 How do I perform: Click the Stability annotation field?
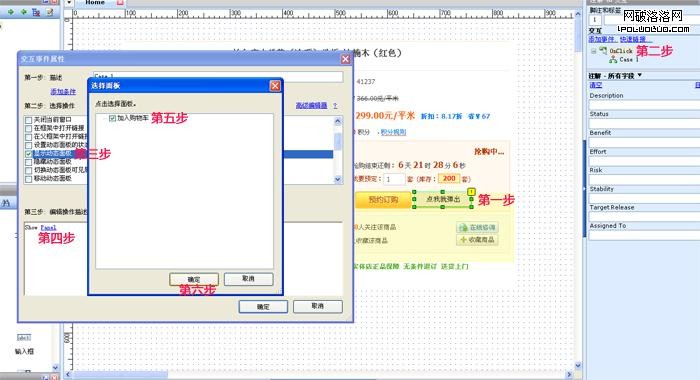(x=645, y=198)
